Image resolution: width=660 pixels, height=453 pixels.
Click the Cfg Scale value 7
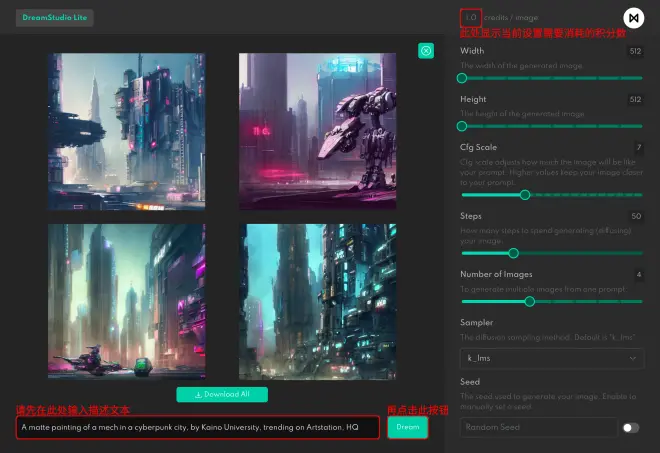(639, 147)
